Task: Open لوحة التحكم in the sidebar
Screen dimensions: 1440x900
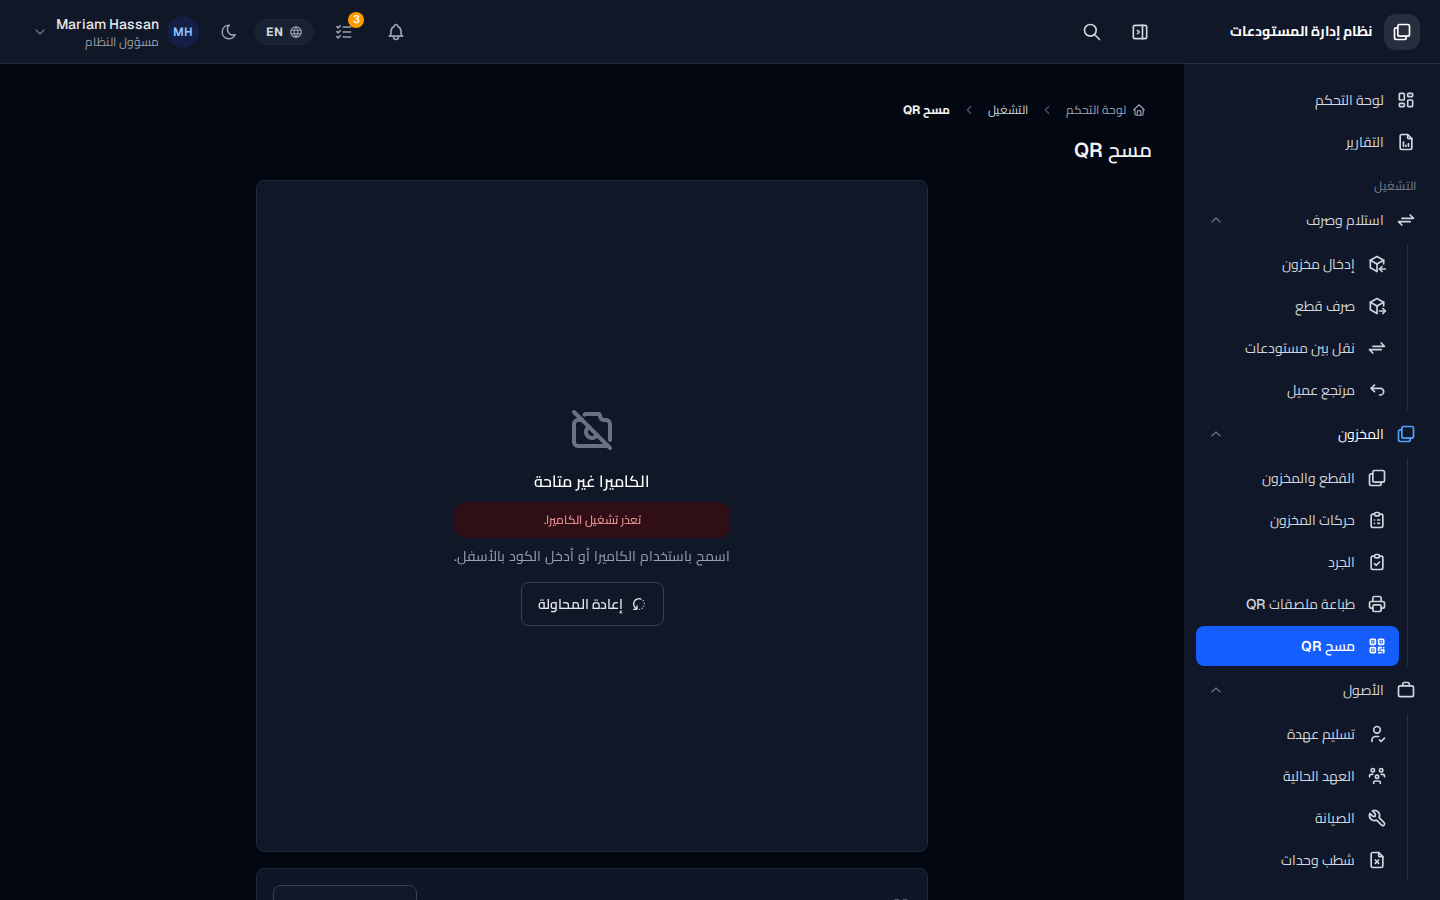Action: pyautogui.click(x=1304, y=100)
